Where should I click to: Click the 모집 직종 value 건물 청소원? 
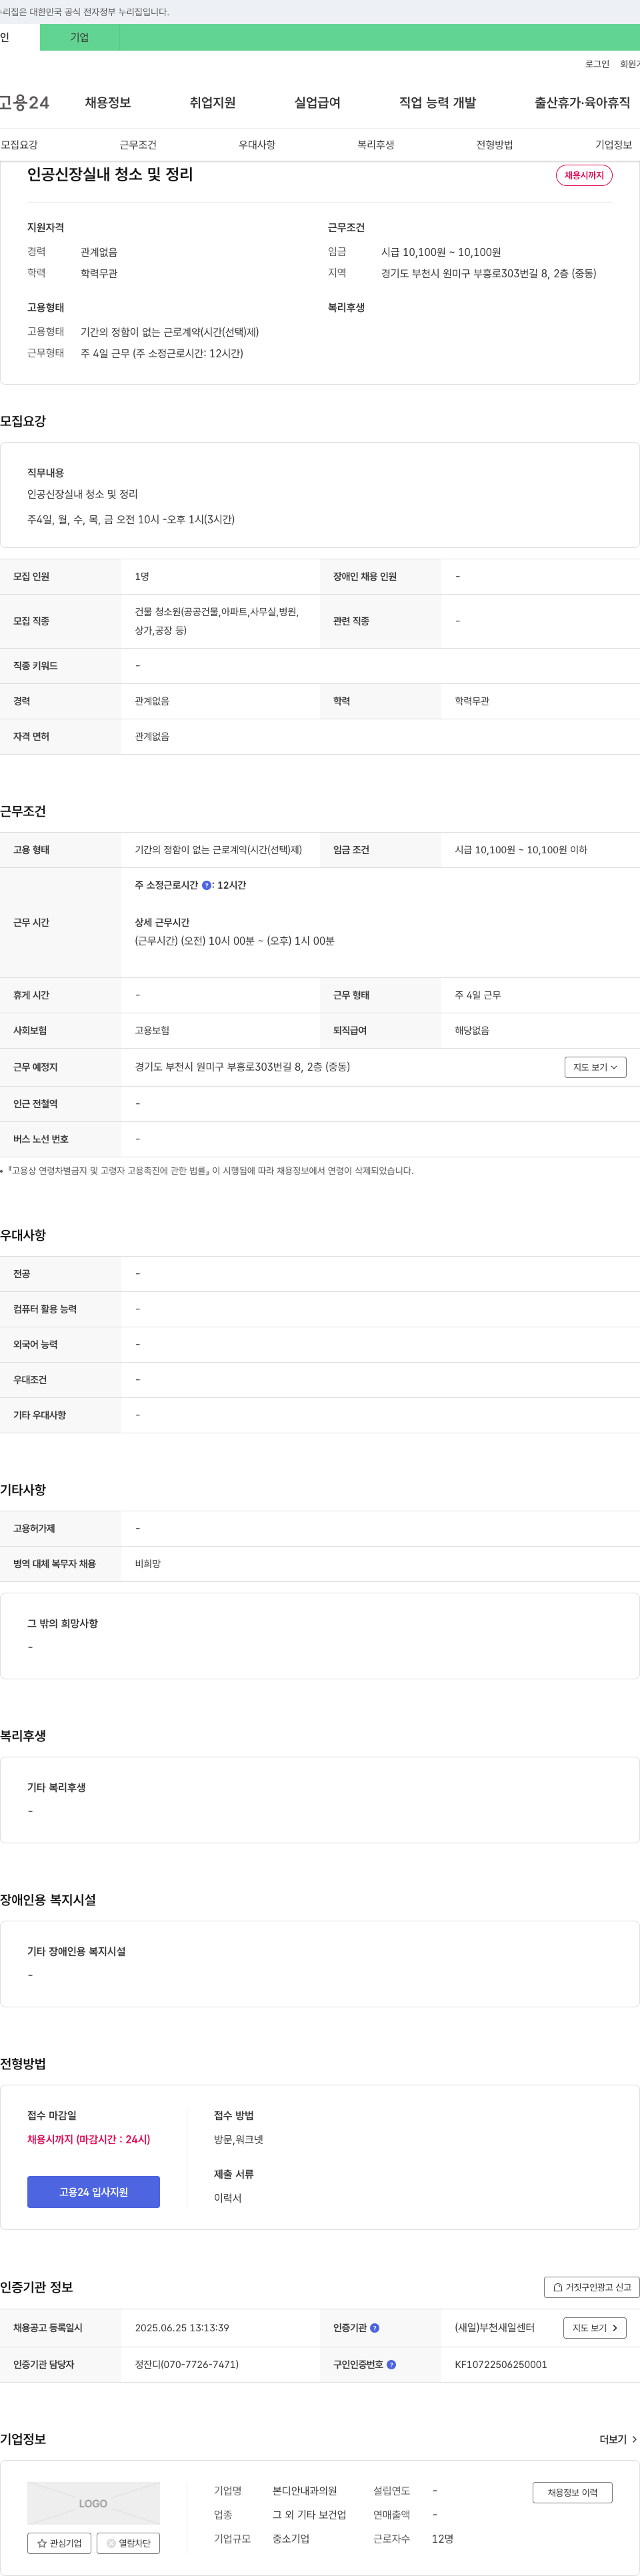point(217,621)
